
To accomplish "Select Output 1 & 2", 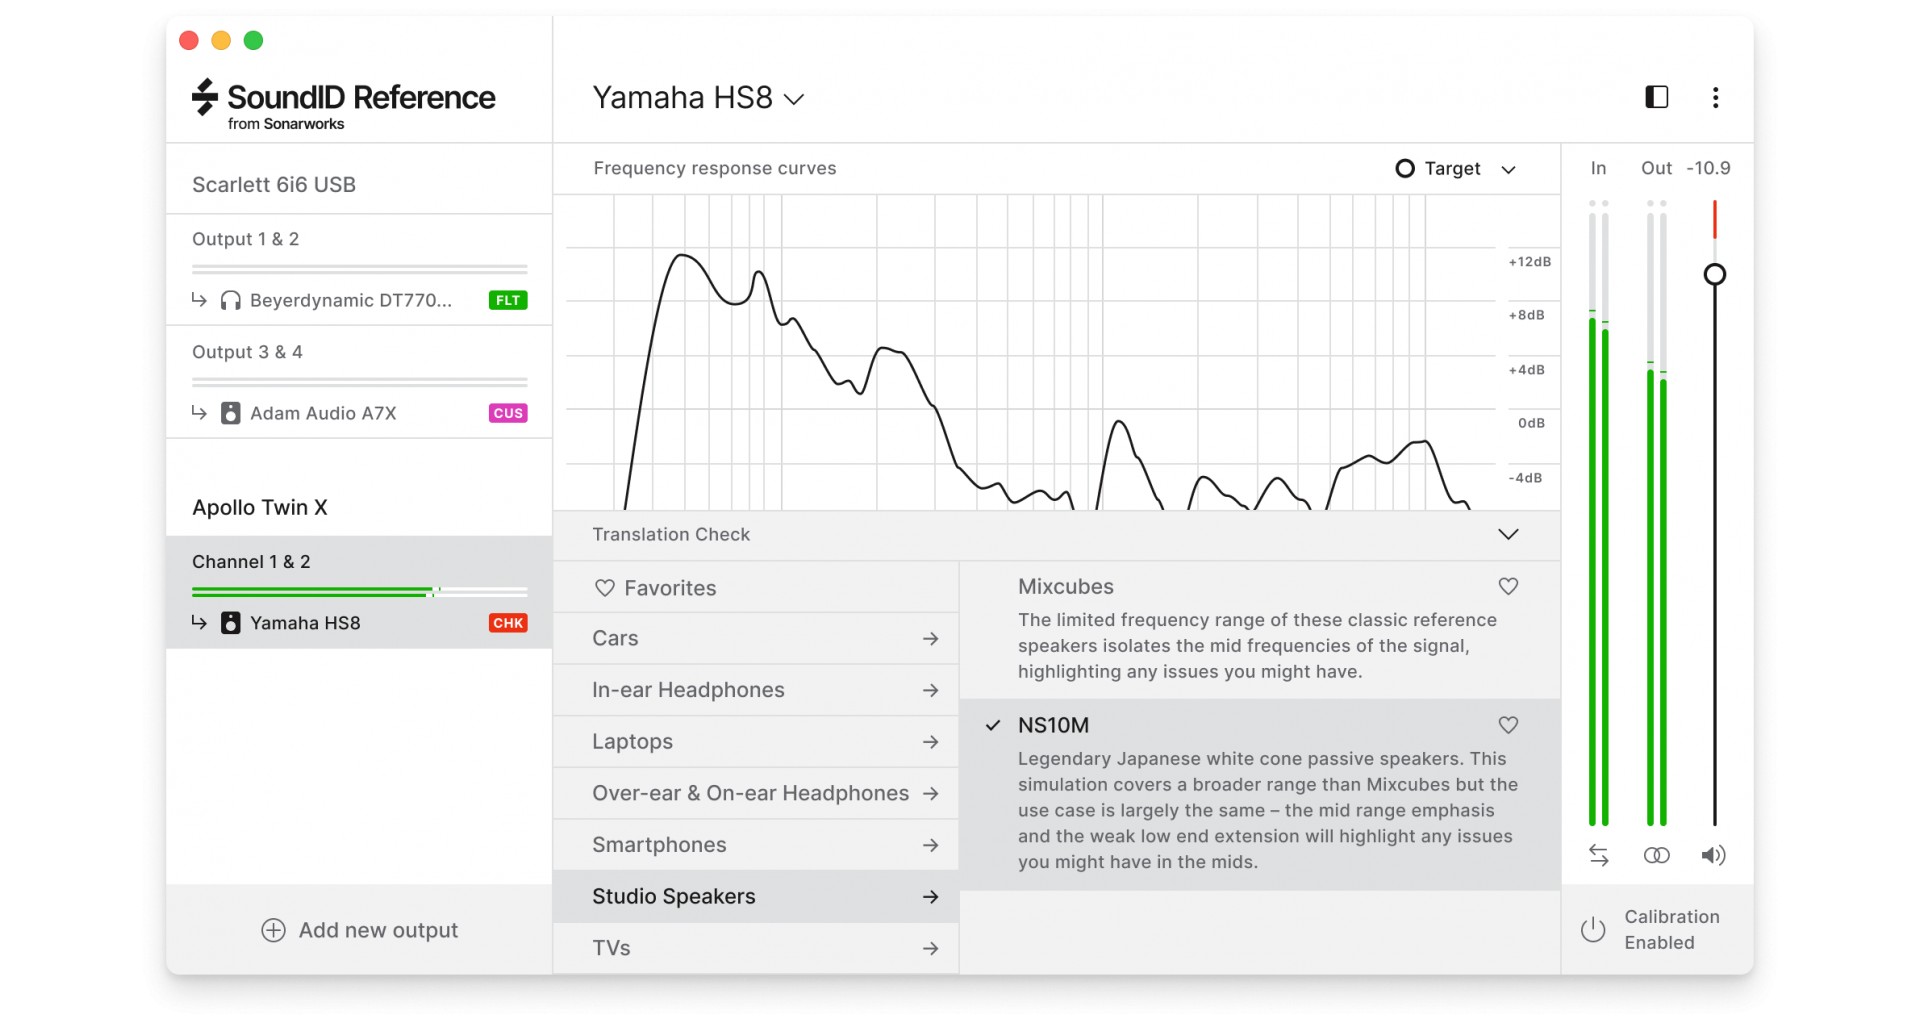I will click(245, 239).
